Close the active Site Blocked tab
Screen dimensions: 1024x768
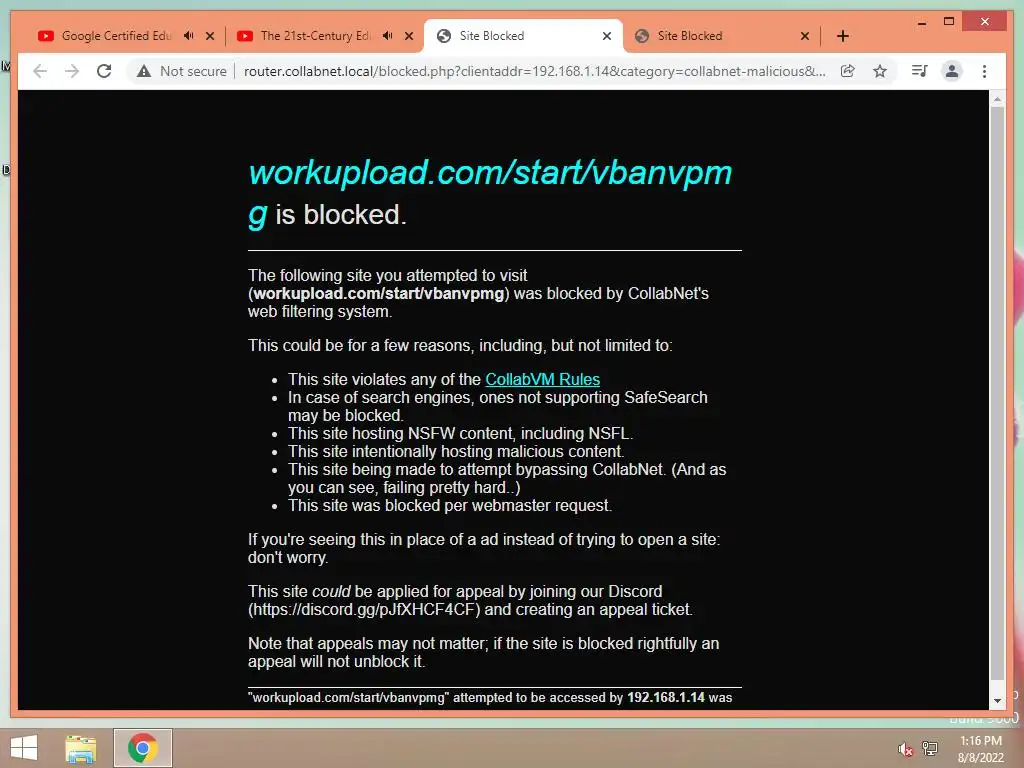(x=607, y=36)
